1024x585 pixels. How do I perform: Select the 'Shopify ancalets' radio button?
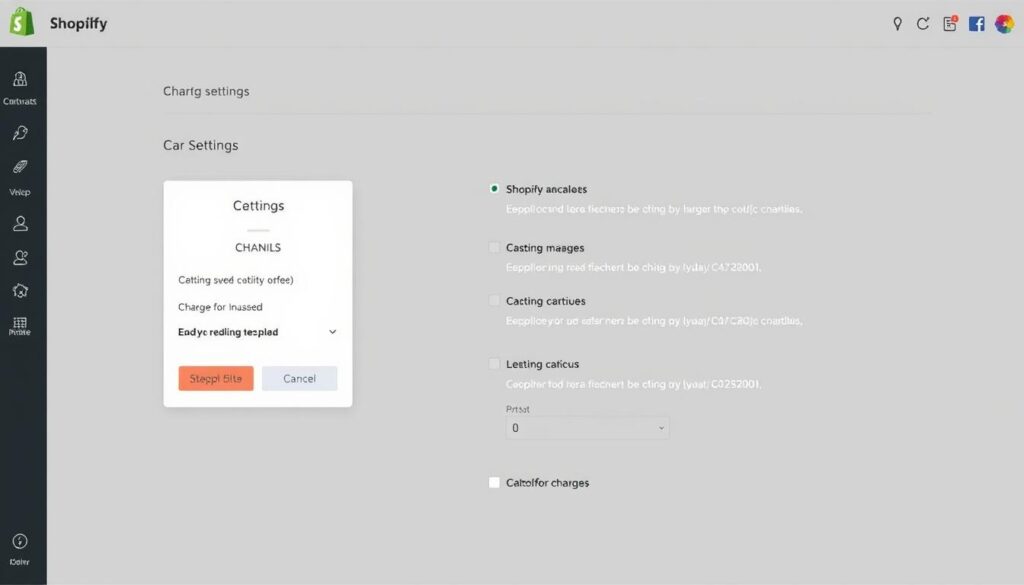(494, 188)
